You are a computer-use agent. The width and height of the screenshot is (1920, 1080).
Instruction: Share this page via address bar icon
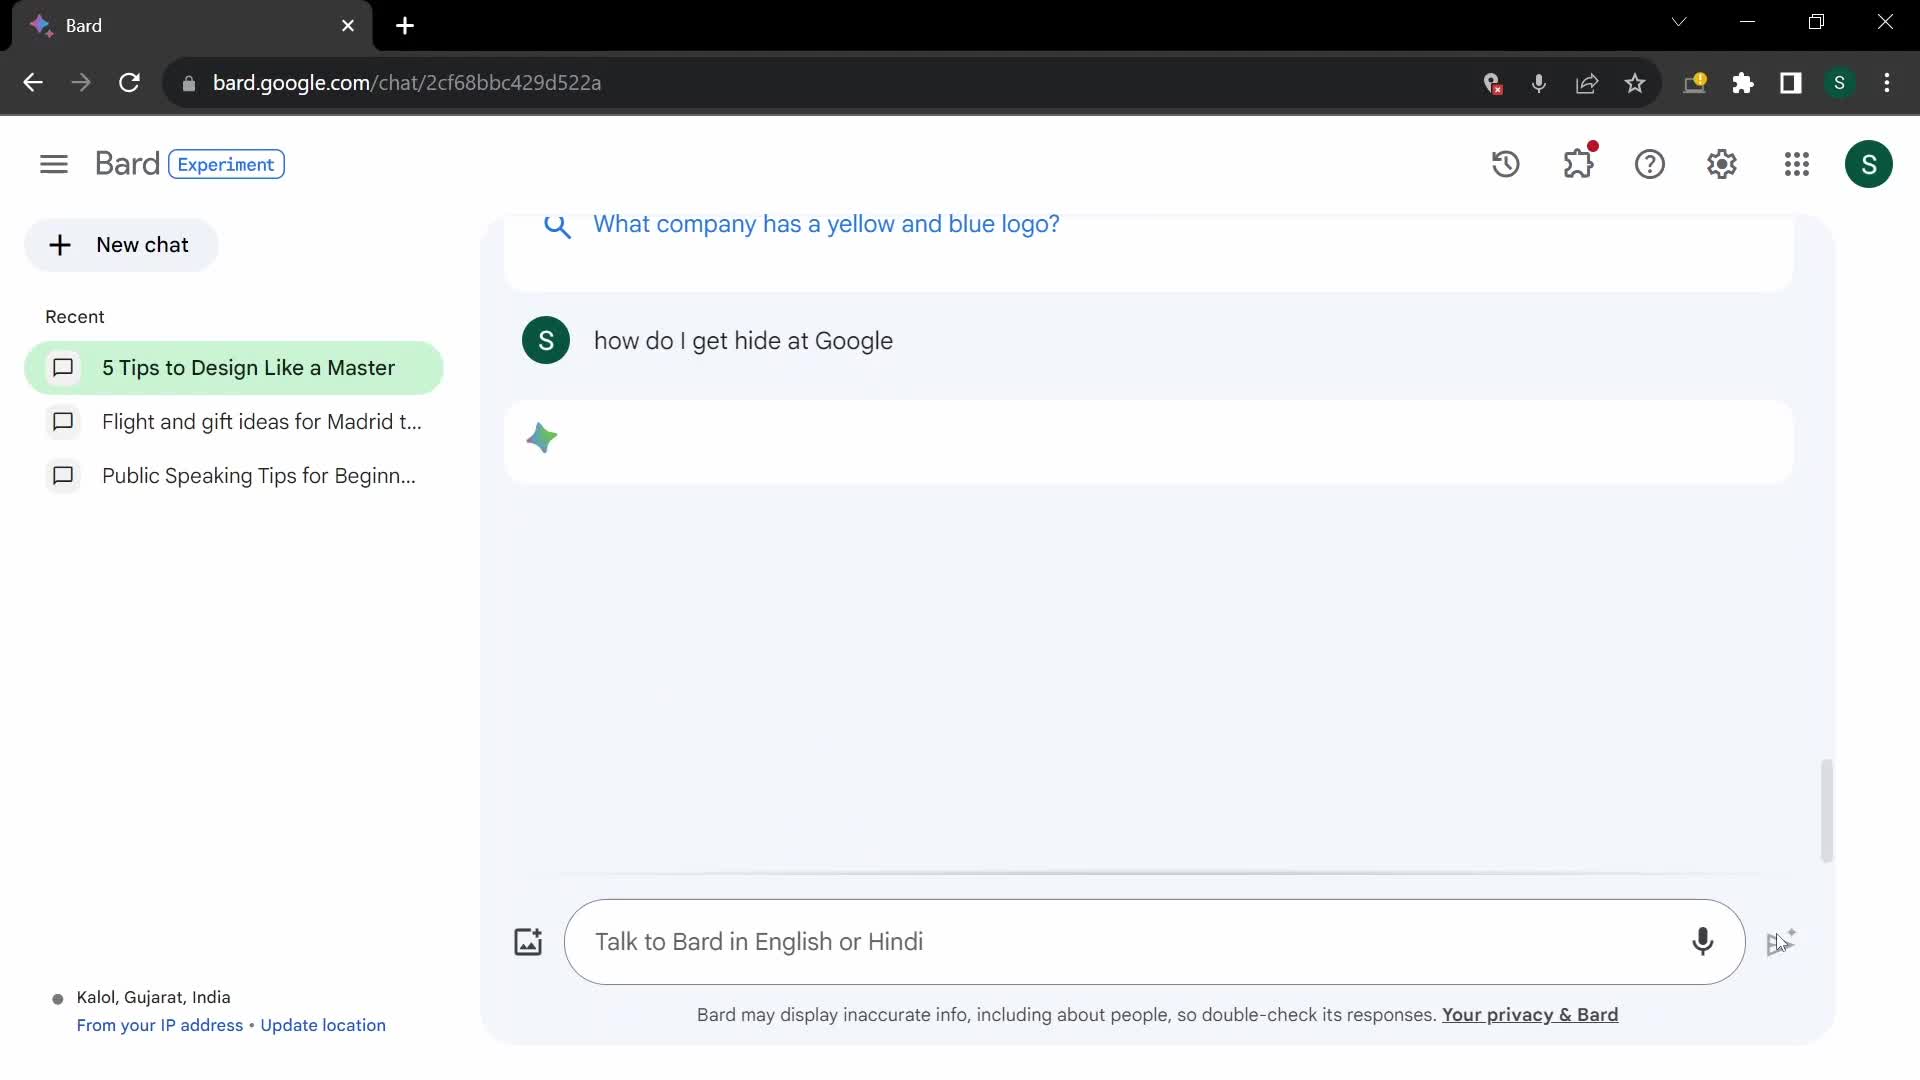point(1587,83)
